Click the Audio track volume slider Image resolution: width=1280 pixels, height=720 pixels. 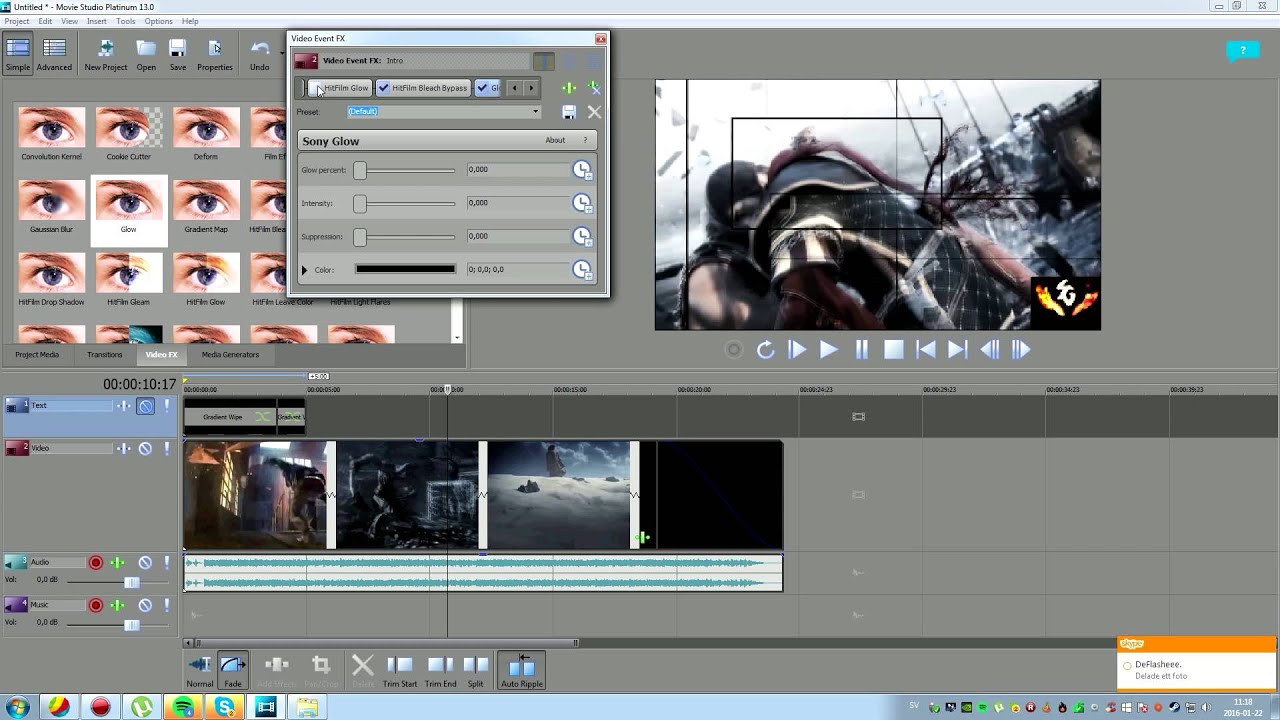pyautogui.click(x=130, y=582)
